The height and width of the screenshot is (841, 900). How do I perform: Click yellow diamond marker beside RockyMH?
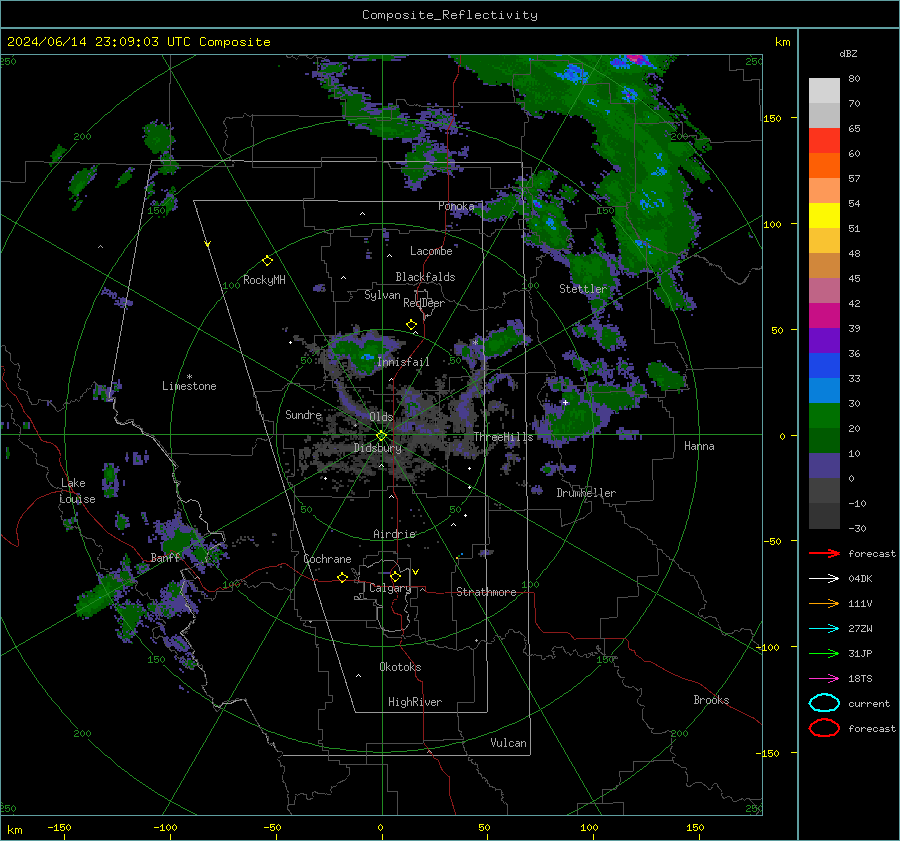267,261
